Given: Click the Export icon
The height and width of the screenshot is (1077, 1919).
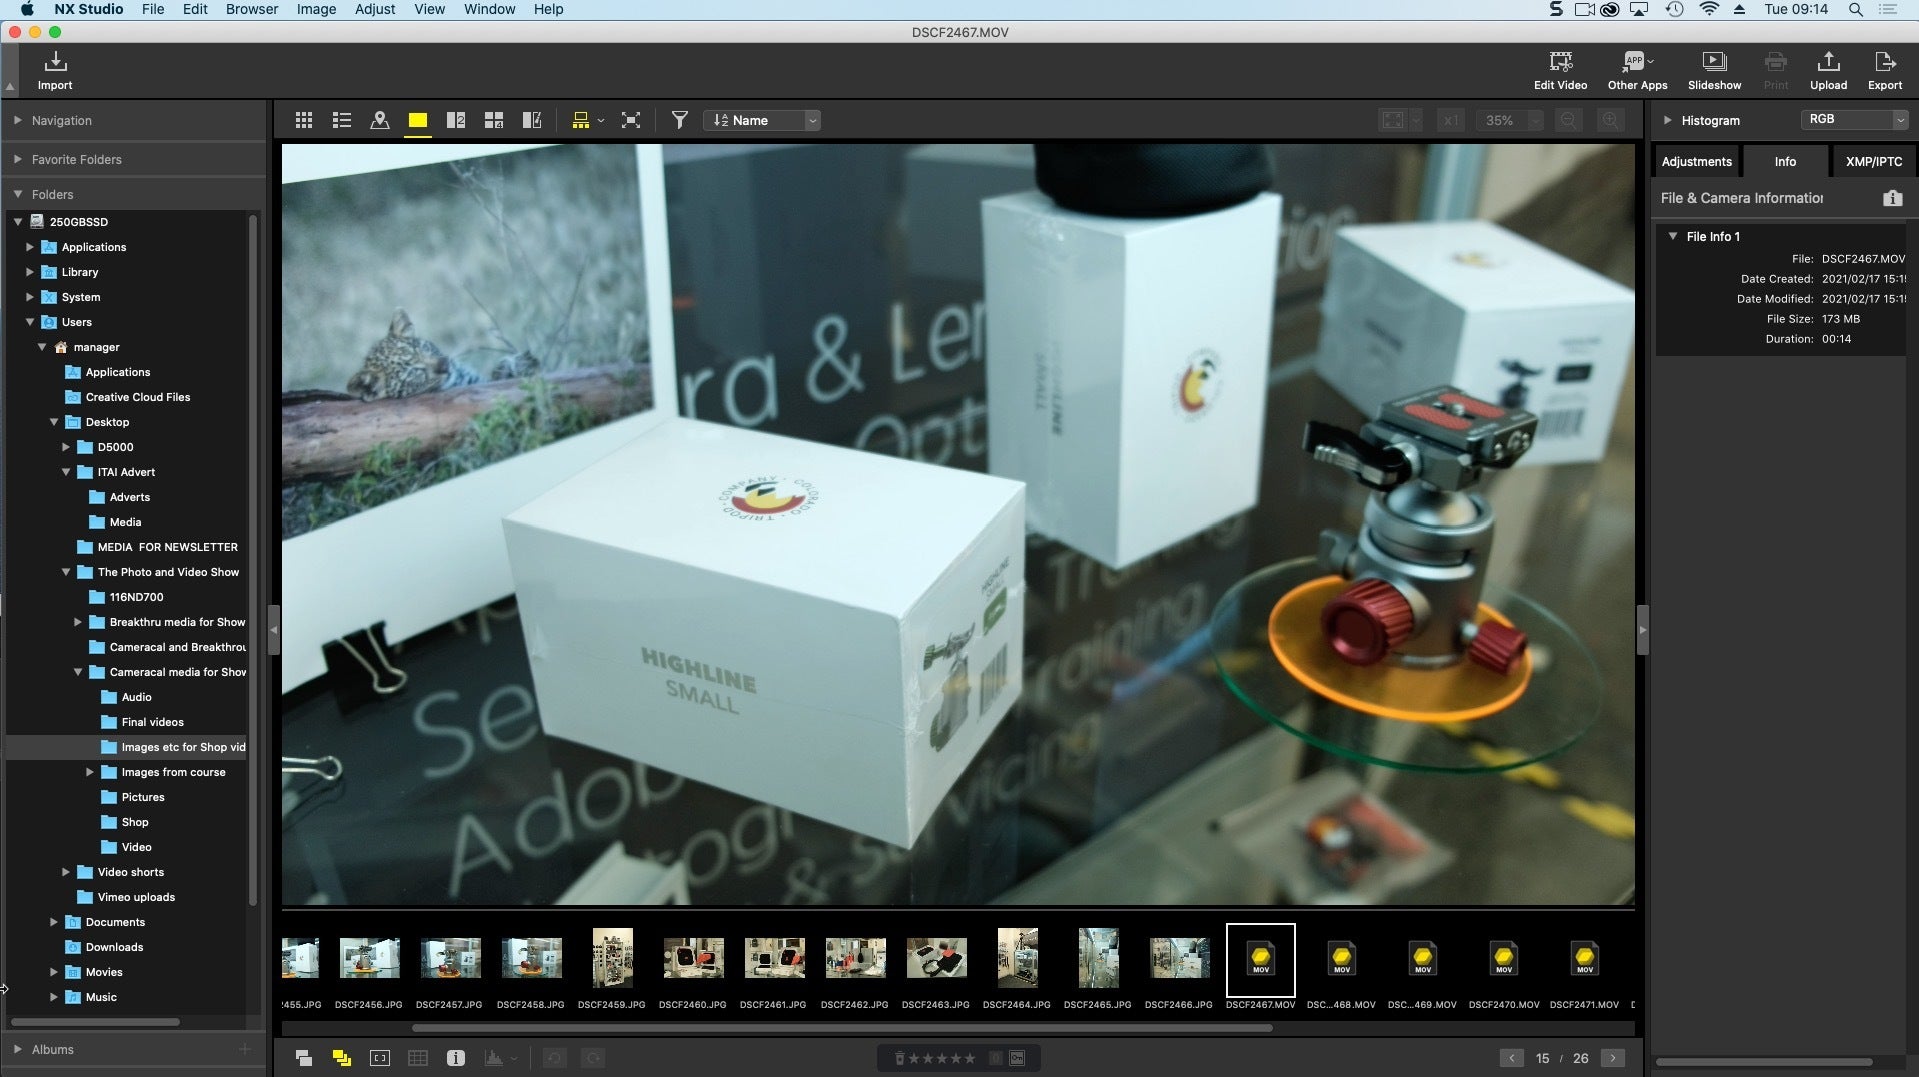Looking at the screenshot, I should click(x=1884, y=71).
